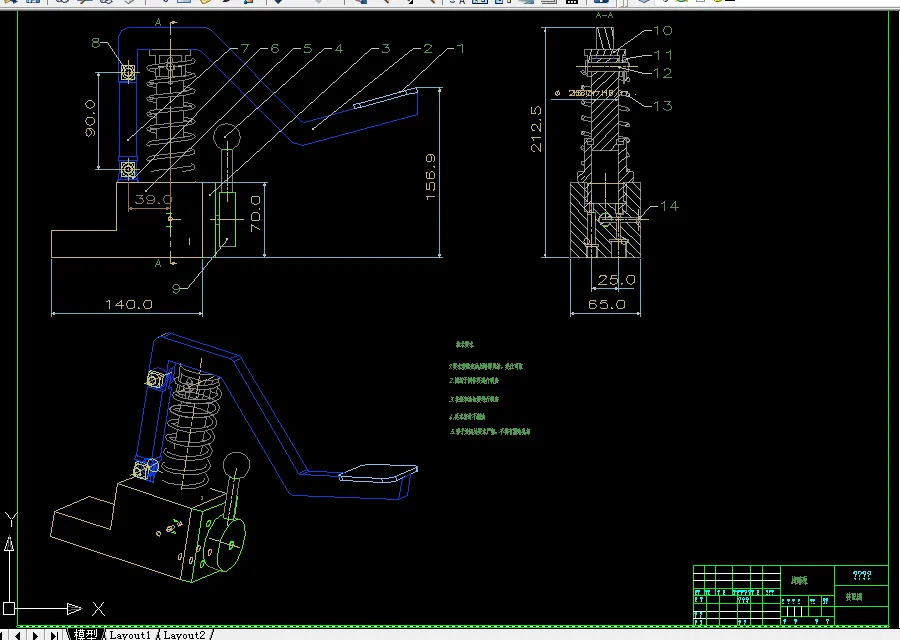Select the 90.0 dimension text
The image size is (900, 640).
point(90,118)
